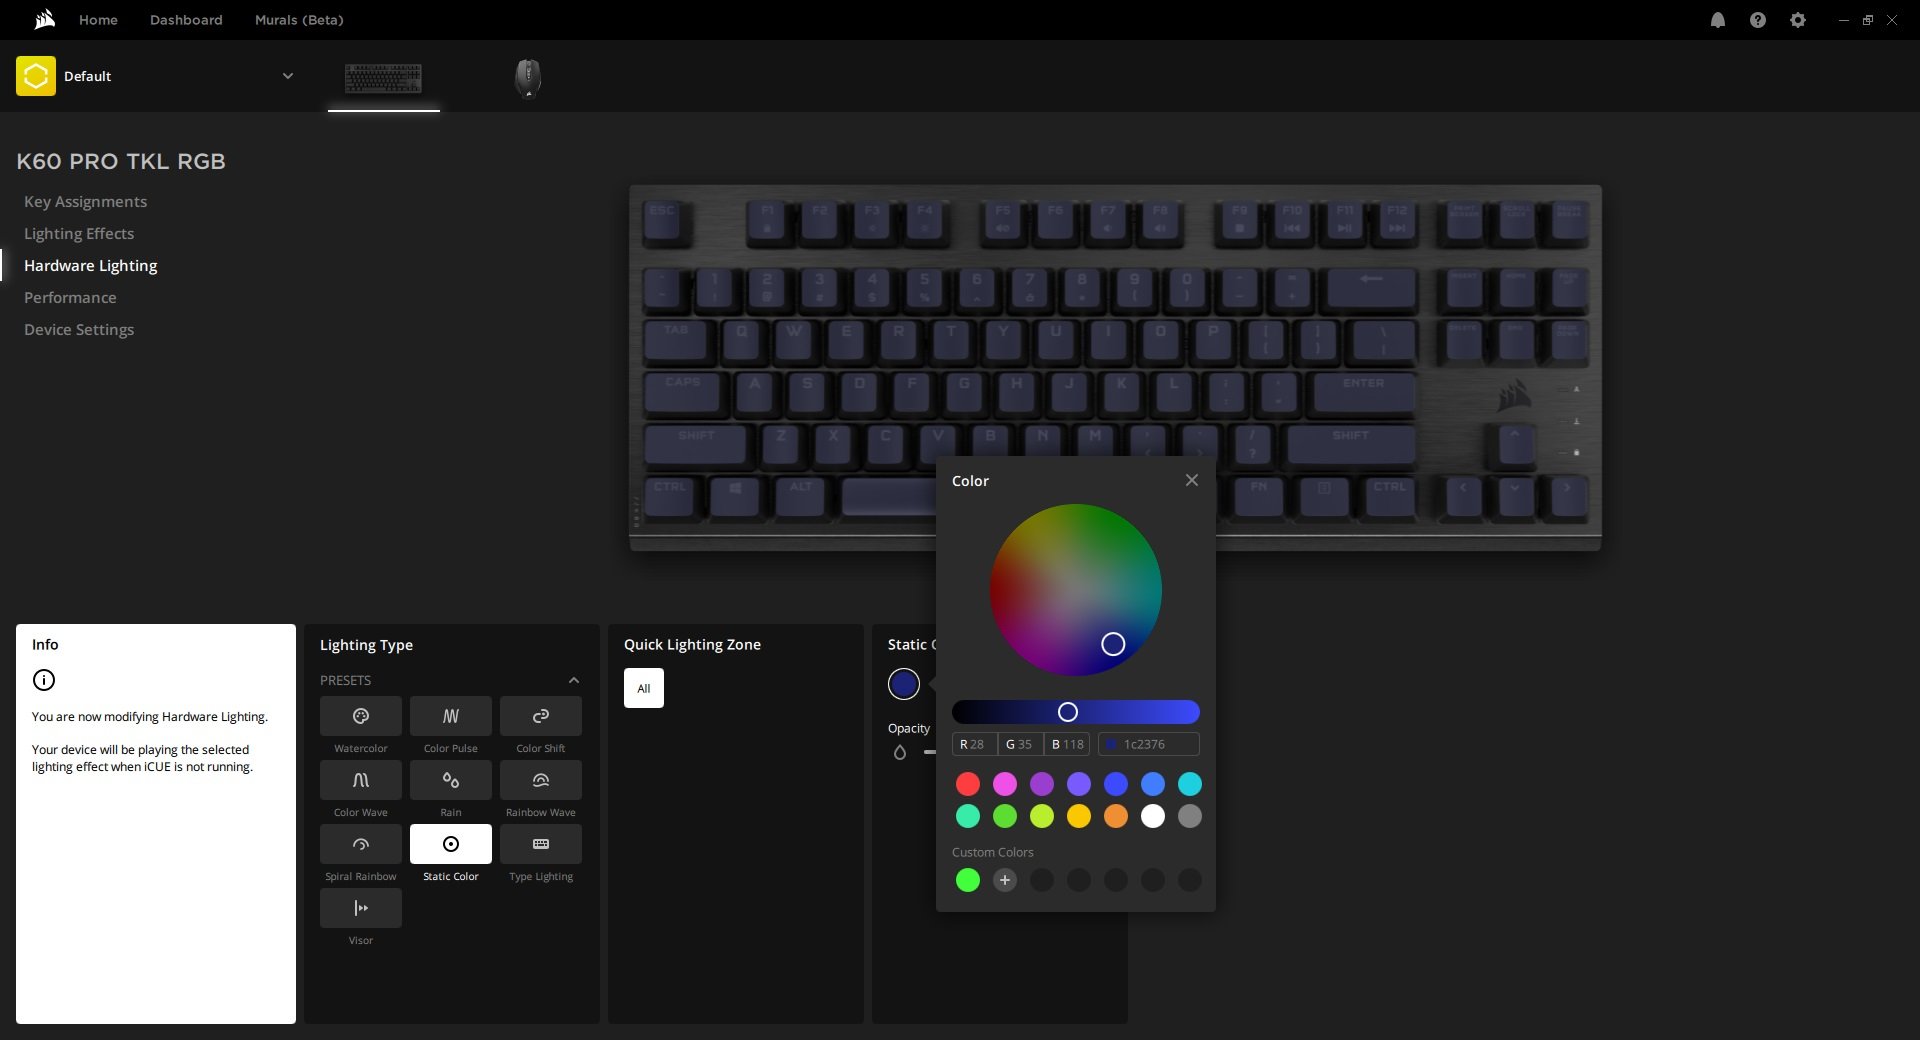Click the info circle icon
Viewport: 1920px width, 1040px height.
click(44, 680)
